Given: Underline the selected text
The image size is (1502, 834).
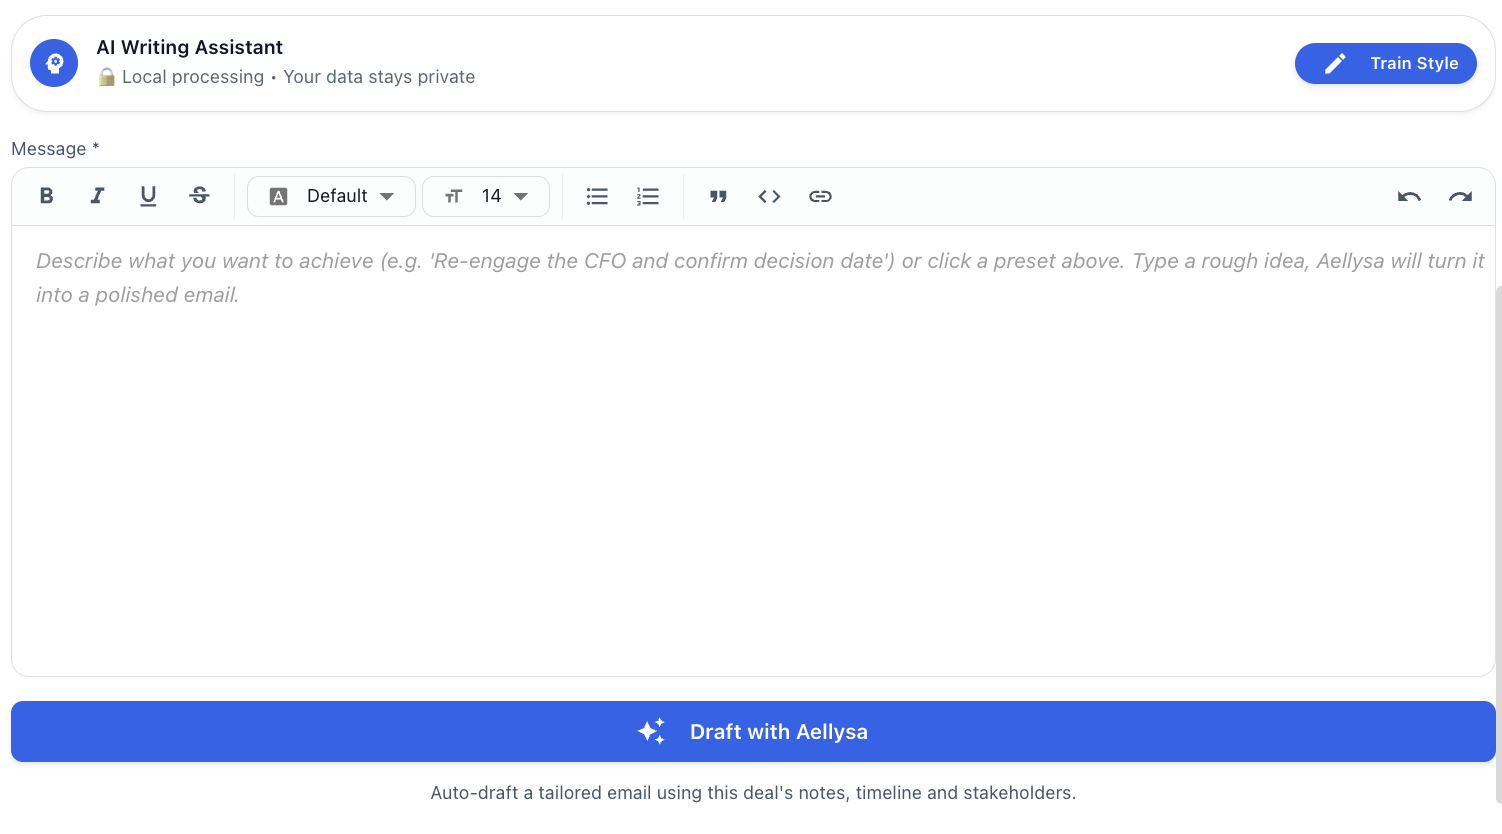Looking at the screenshot, I should point(148,195).
